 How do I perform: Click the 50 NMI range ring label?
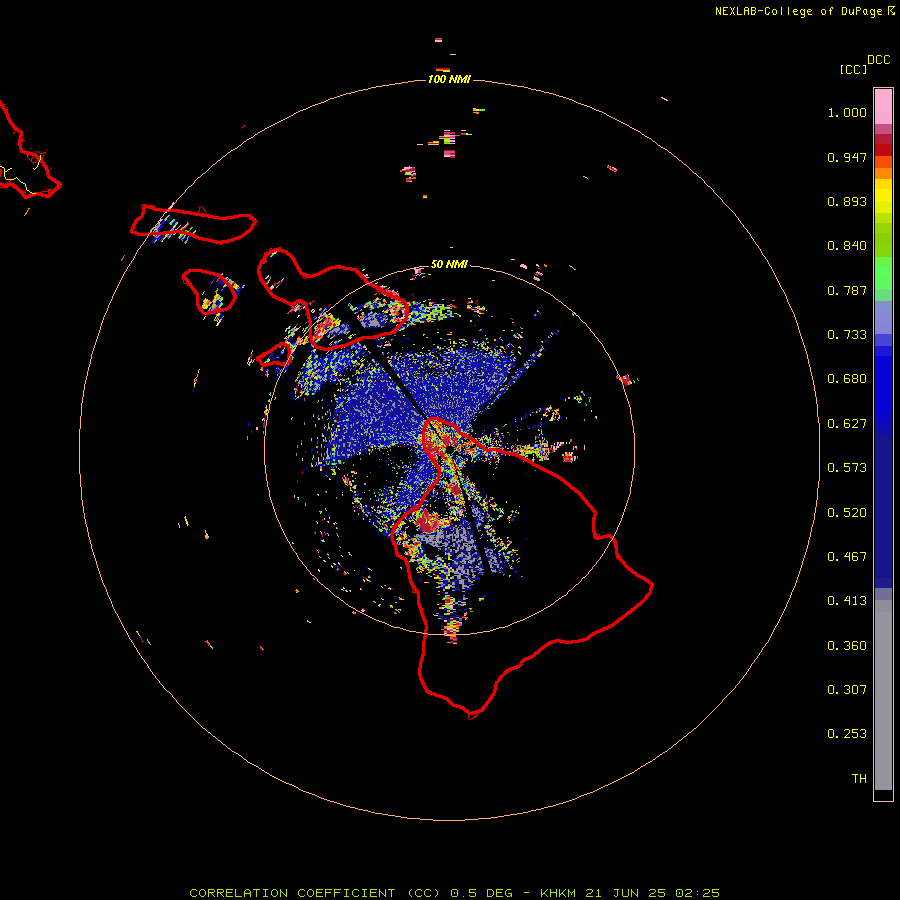[x=449, y=265]
